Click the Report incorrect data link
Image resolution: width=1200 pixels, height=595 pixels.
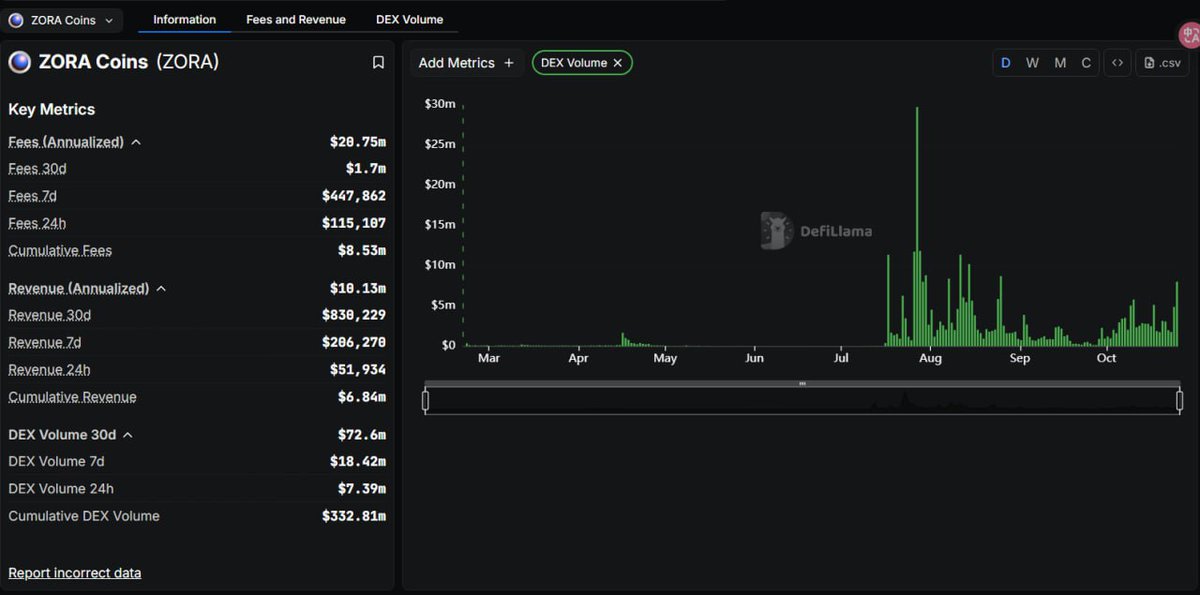[x=75, y=573]
